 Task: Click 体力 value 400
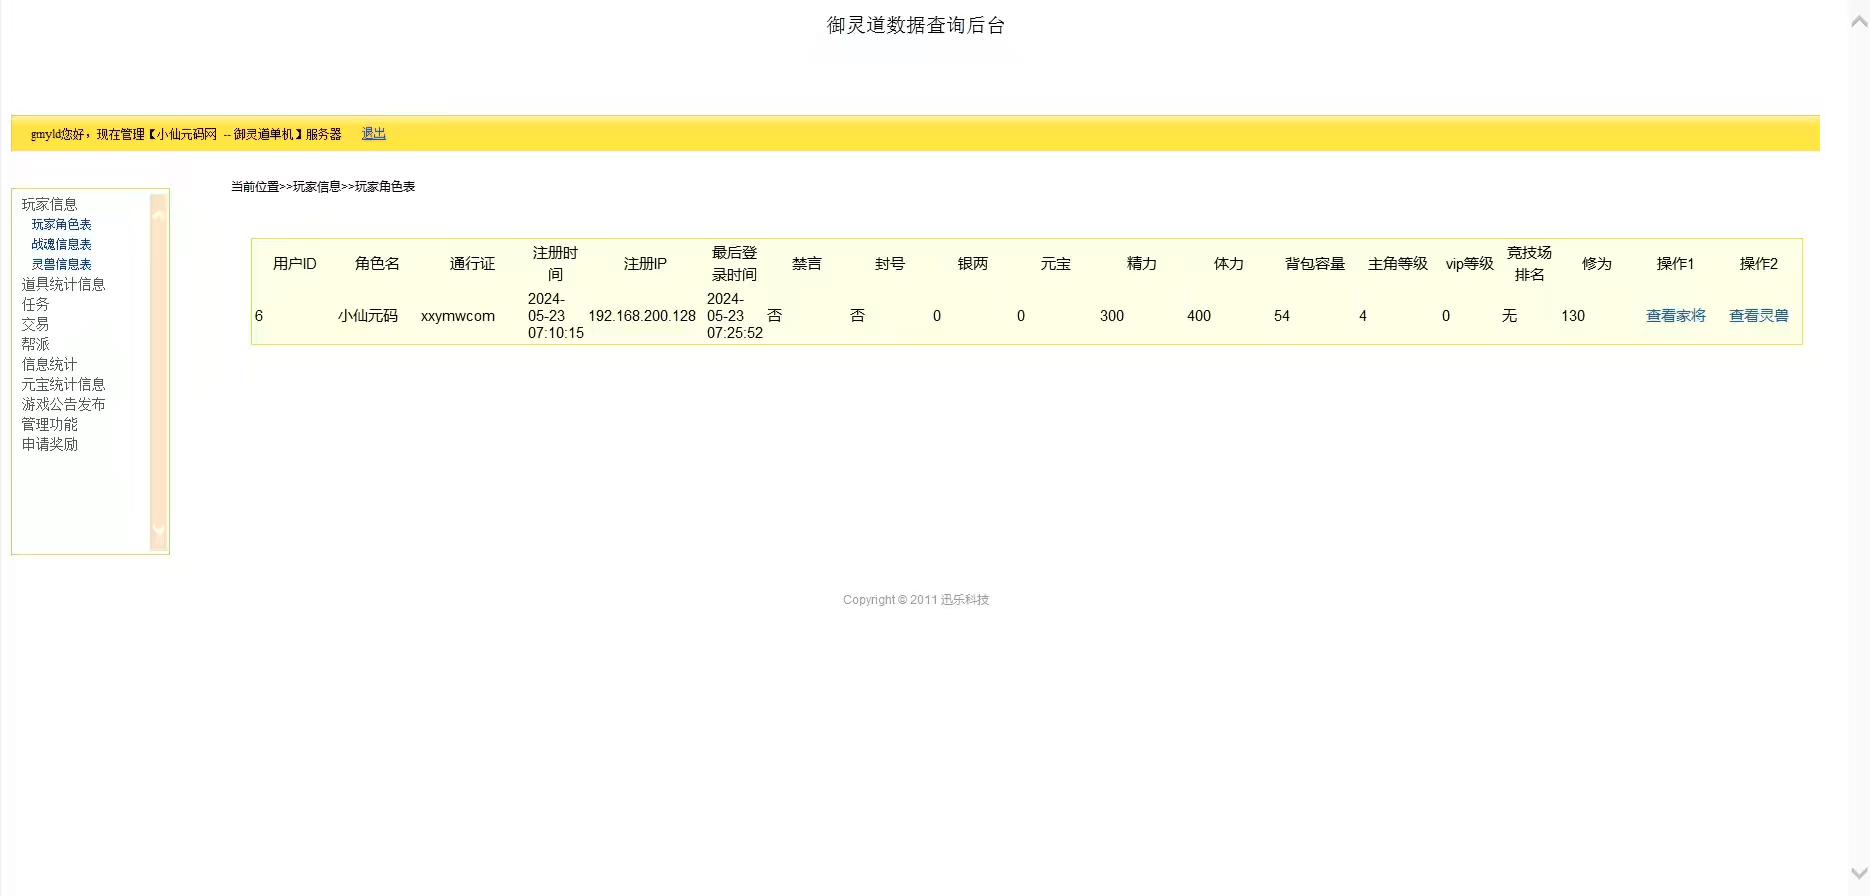pyautogui.click(x=1199, y=316)
